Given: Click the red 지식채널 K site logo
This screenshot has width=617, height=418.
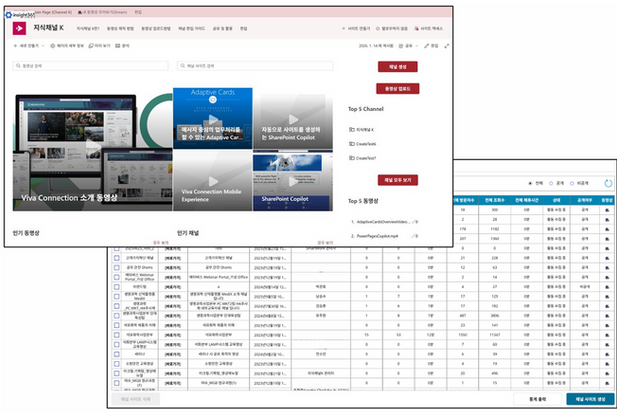Looking at the screenshot, I should (19, 28).
